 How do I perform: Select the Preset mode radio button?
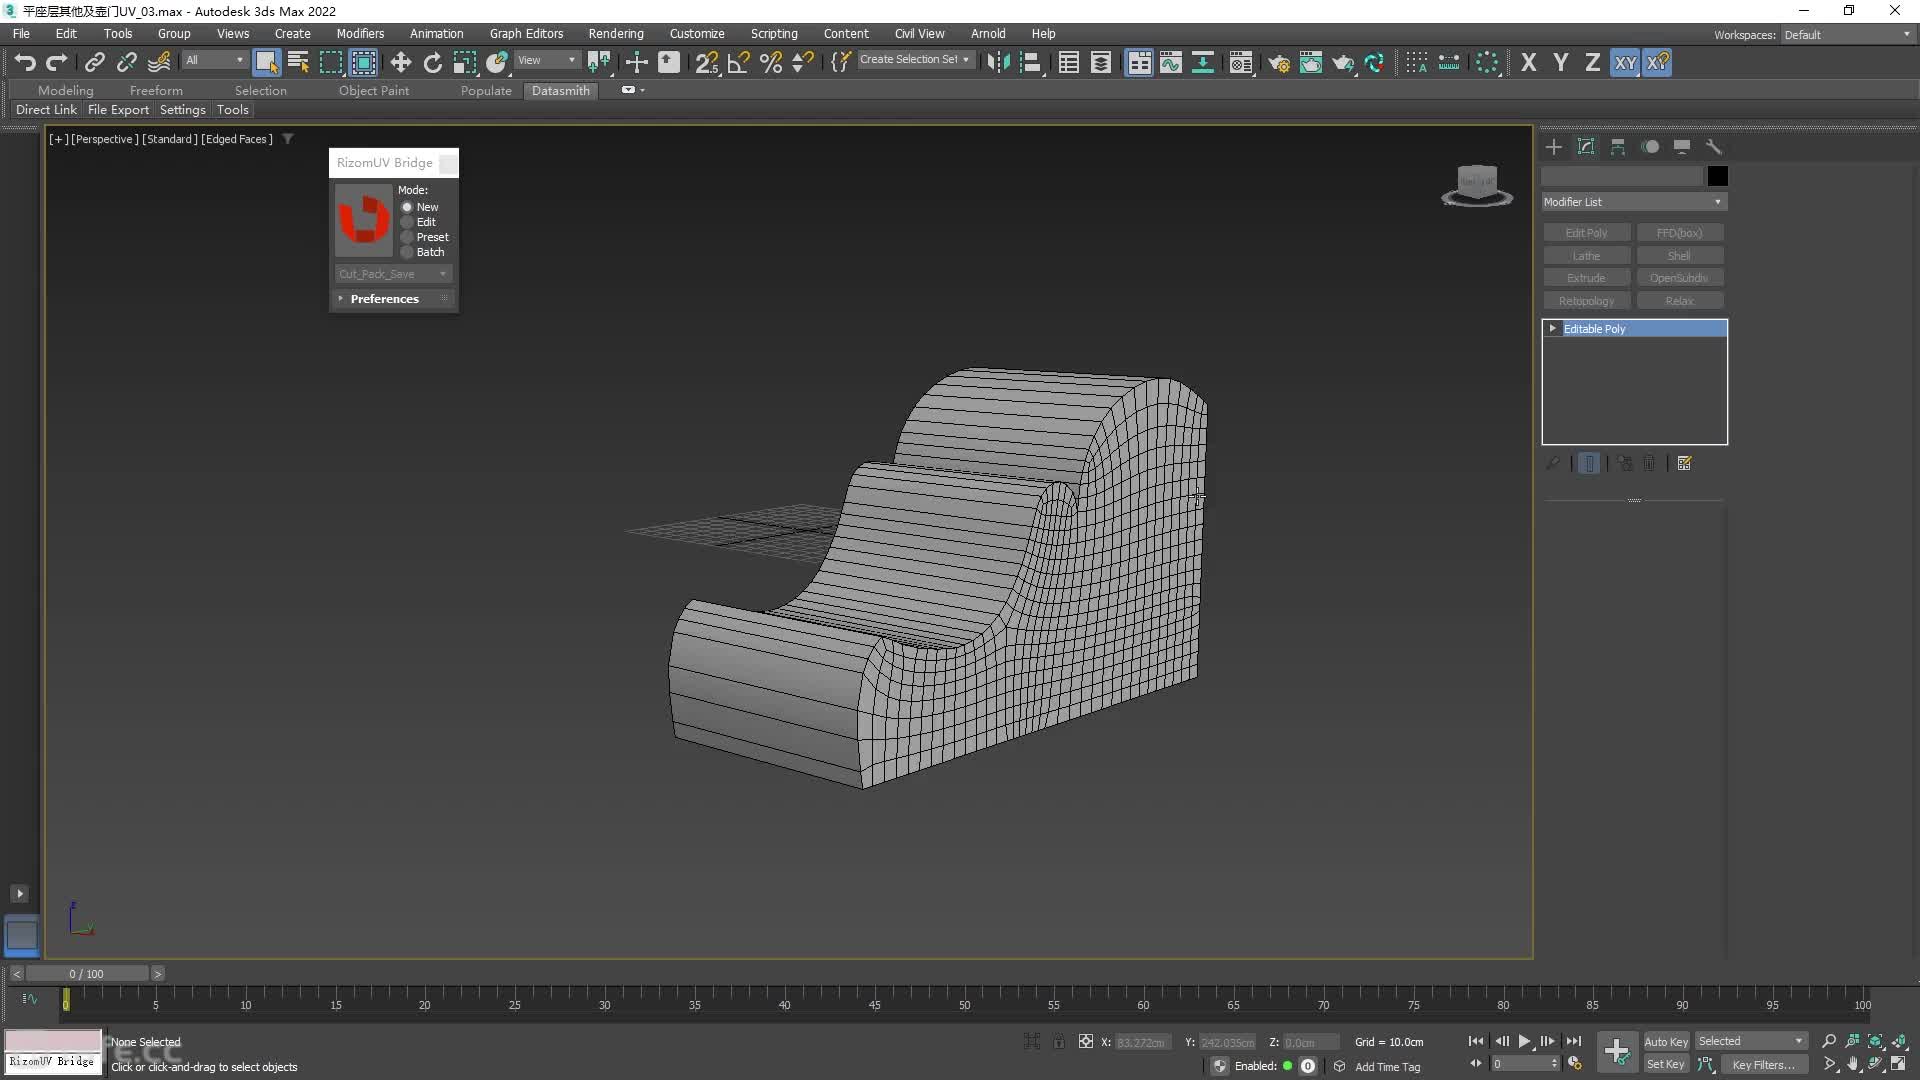[407, 237]
